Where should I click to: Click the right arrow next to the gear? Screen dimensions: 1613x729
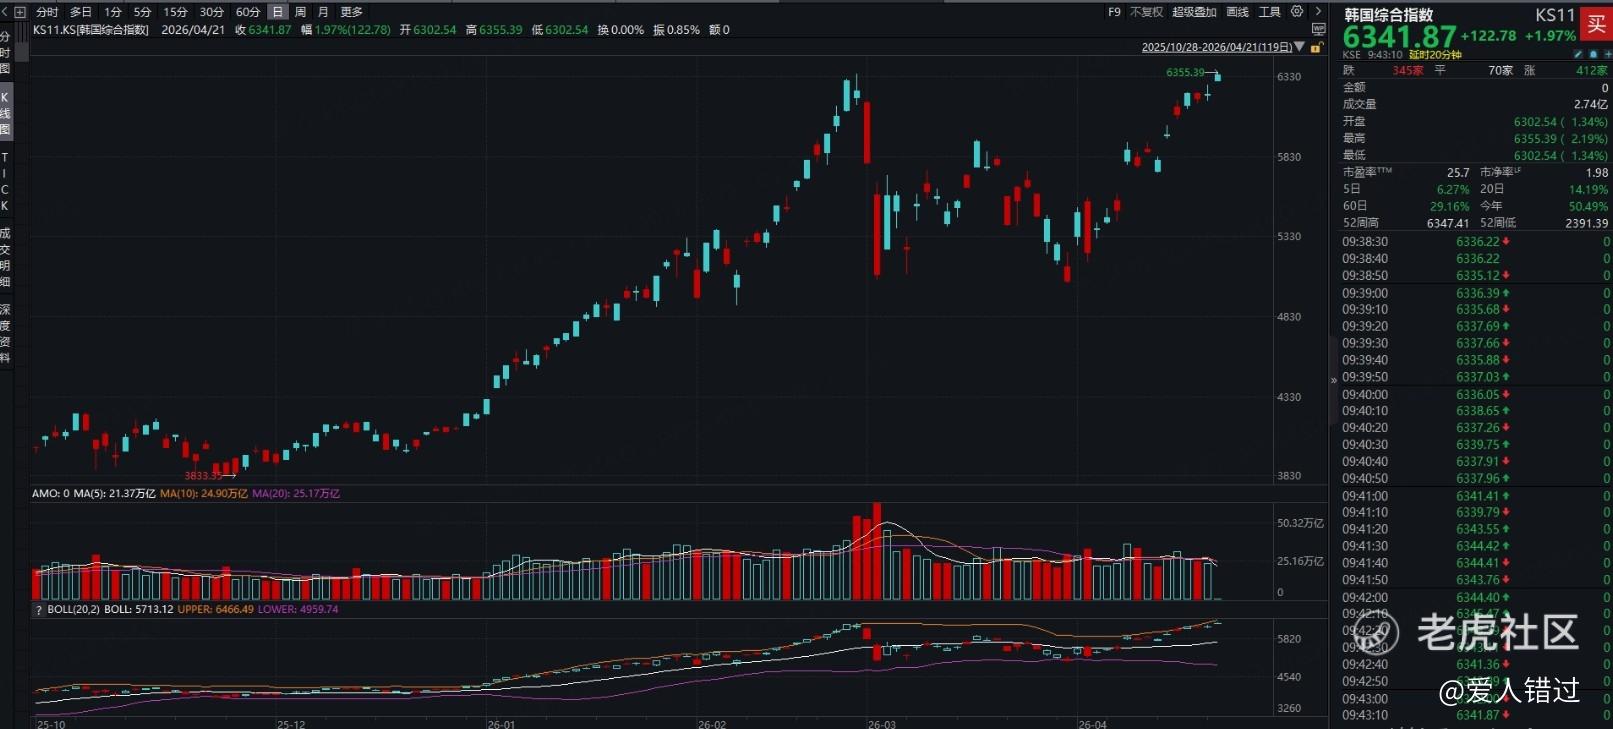click(x=1318, y=12)
